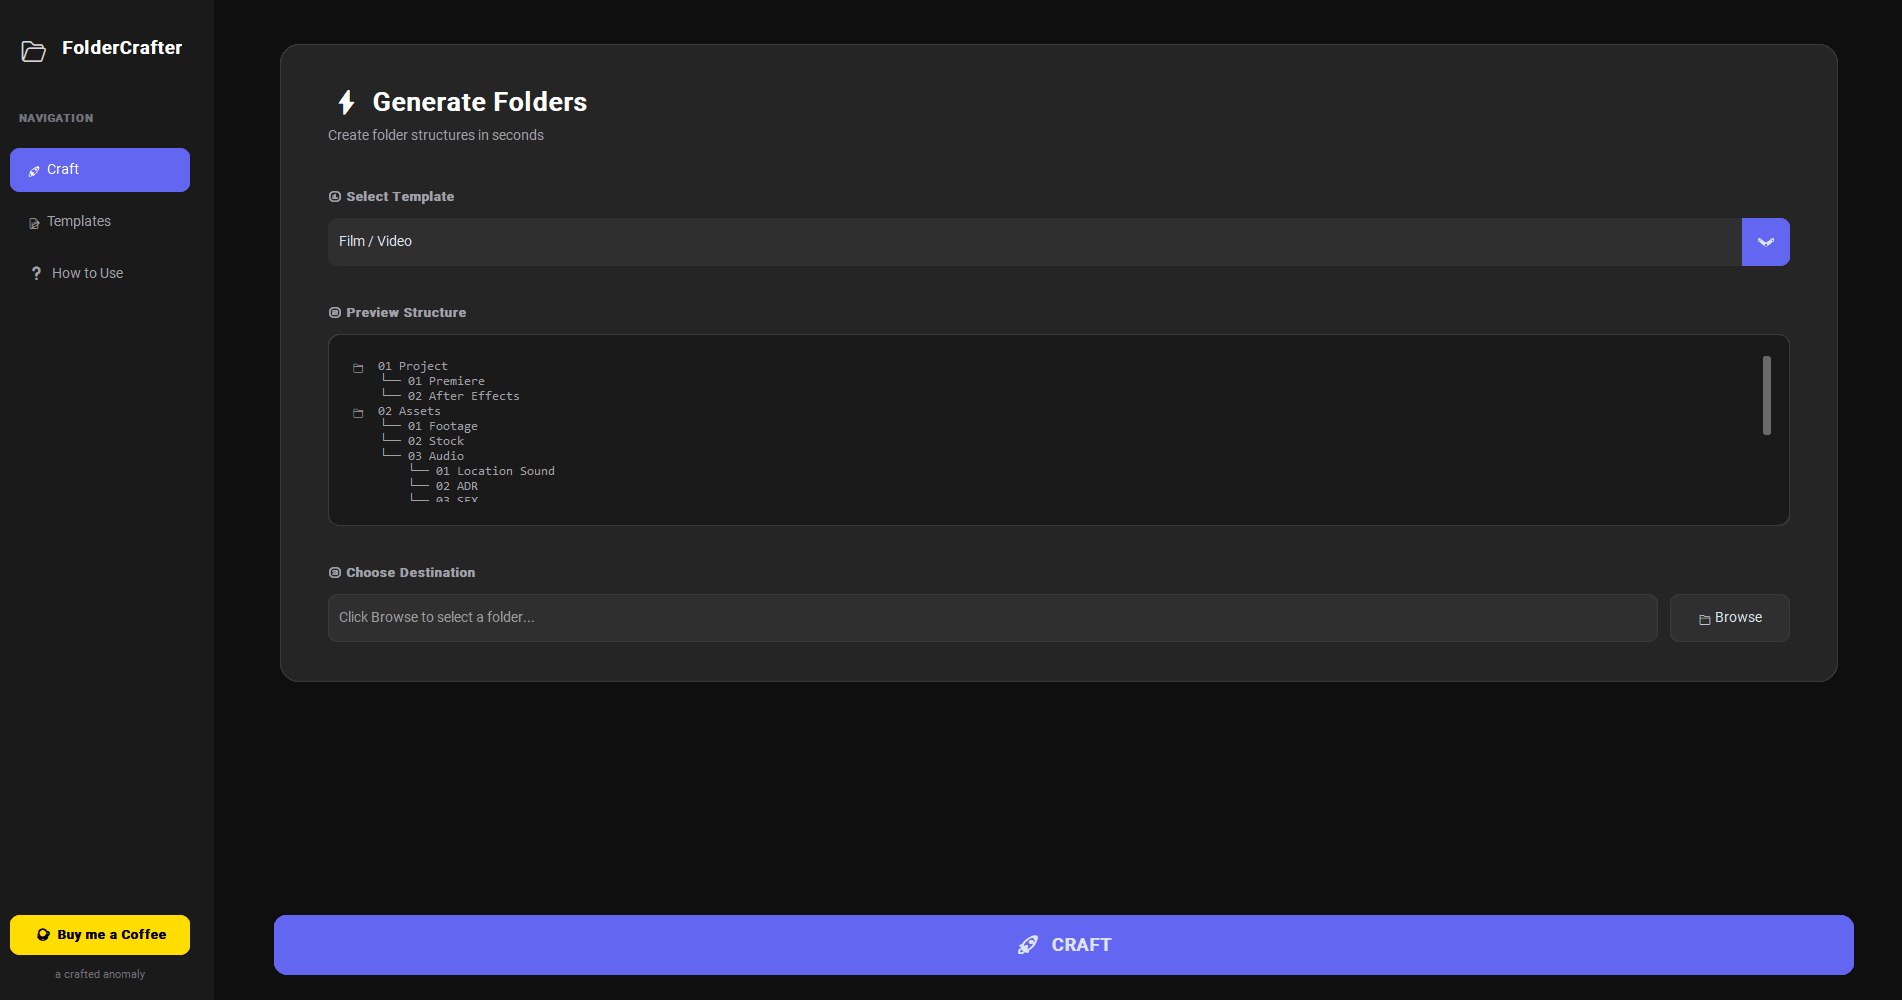Click the rocket icon on the CRAFT button

1028,945
